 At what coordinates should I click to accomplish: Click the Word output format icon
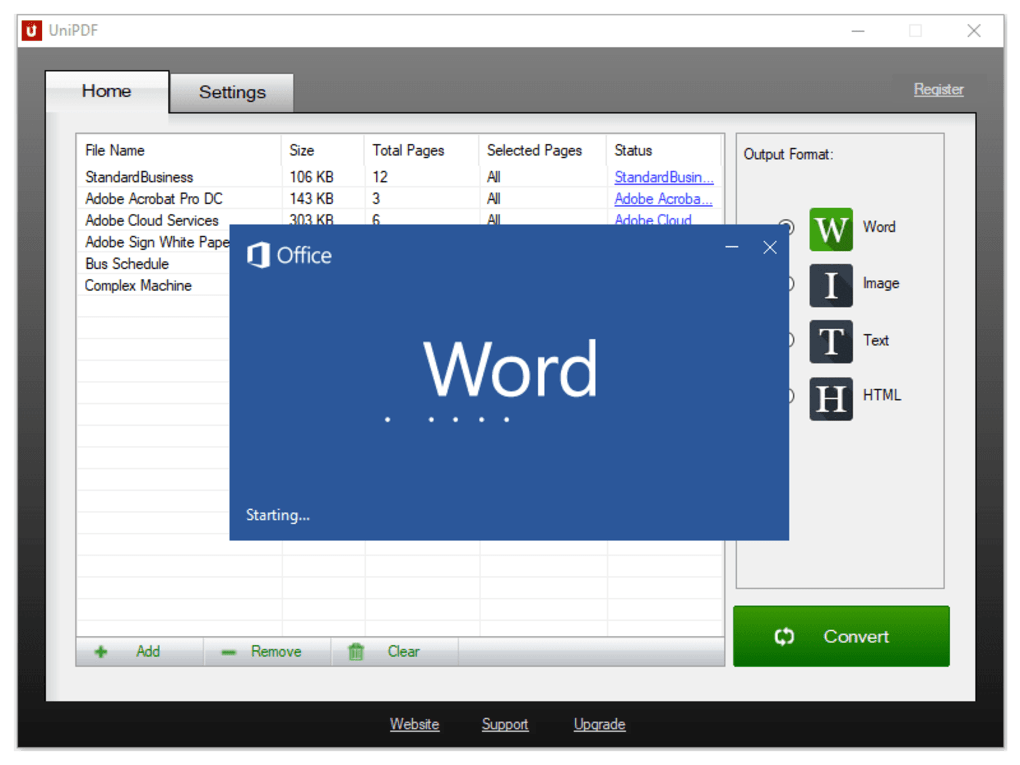point(830,229)
